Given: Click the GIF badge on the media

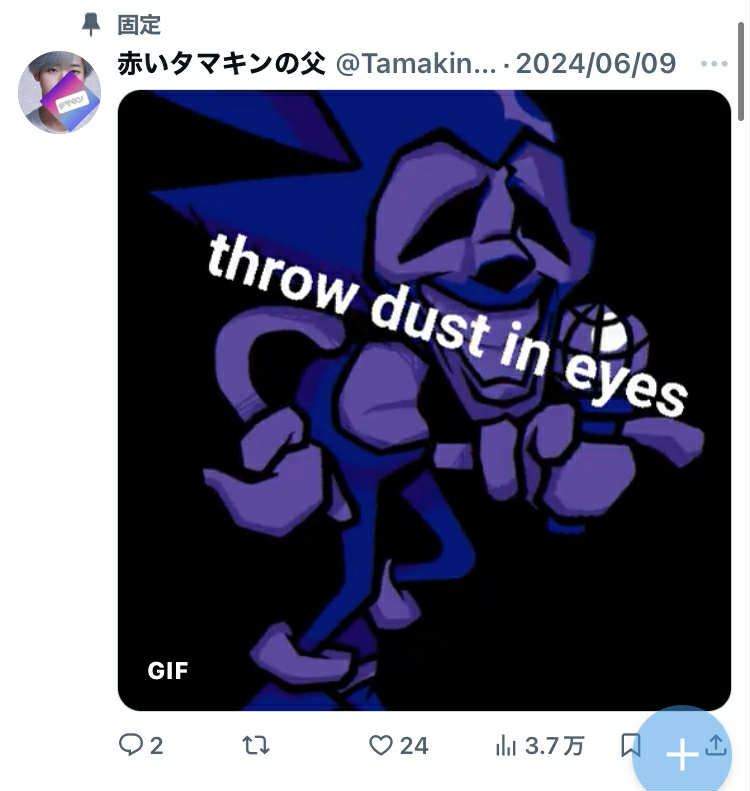Looking at the screenshot, I should (167, 670).
